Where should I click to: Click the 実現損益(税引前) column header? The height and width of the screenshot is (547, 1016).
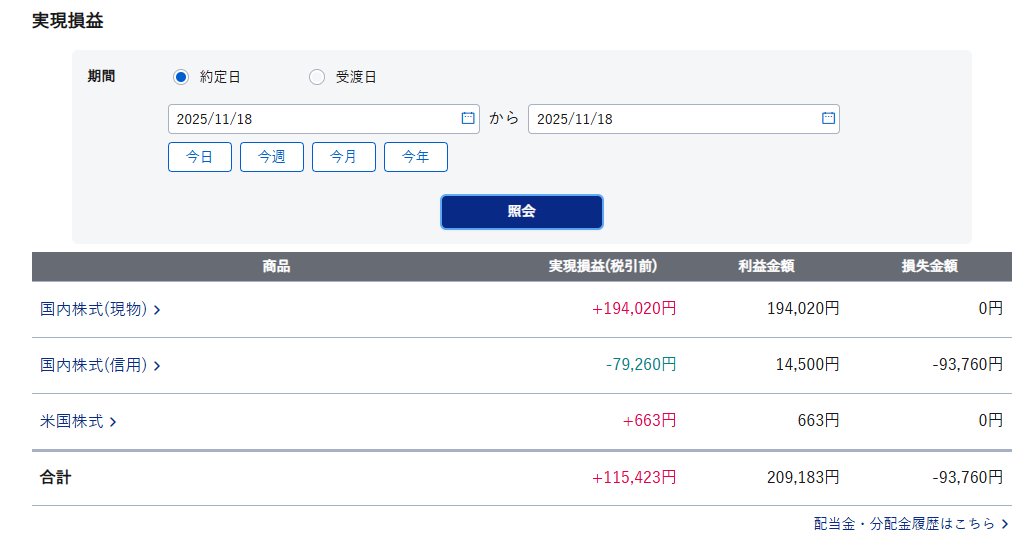point(602,267)
